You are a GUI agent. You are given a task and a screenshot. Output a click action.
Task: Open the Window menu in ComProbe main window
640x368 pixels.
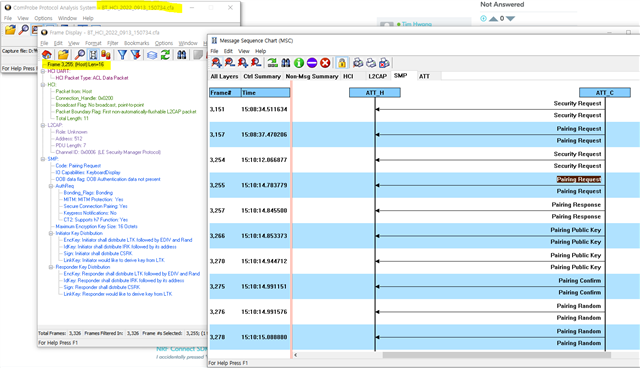coord(67,18)
